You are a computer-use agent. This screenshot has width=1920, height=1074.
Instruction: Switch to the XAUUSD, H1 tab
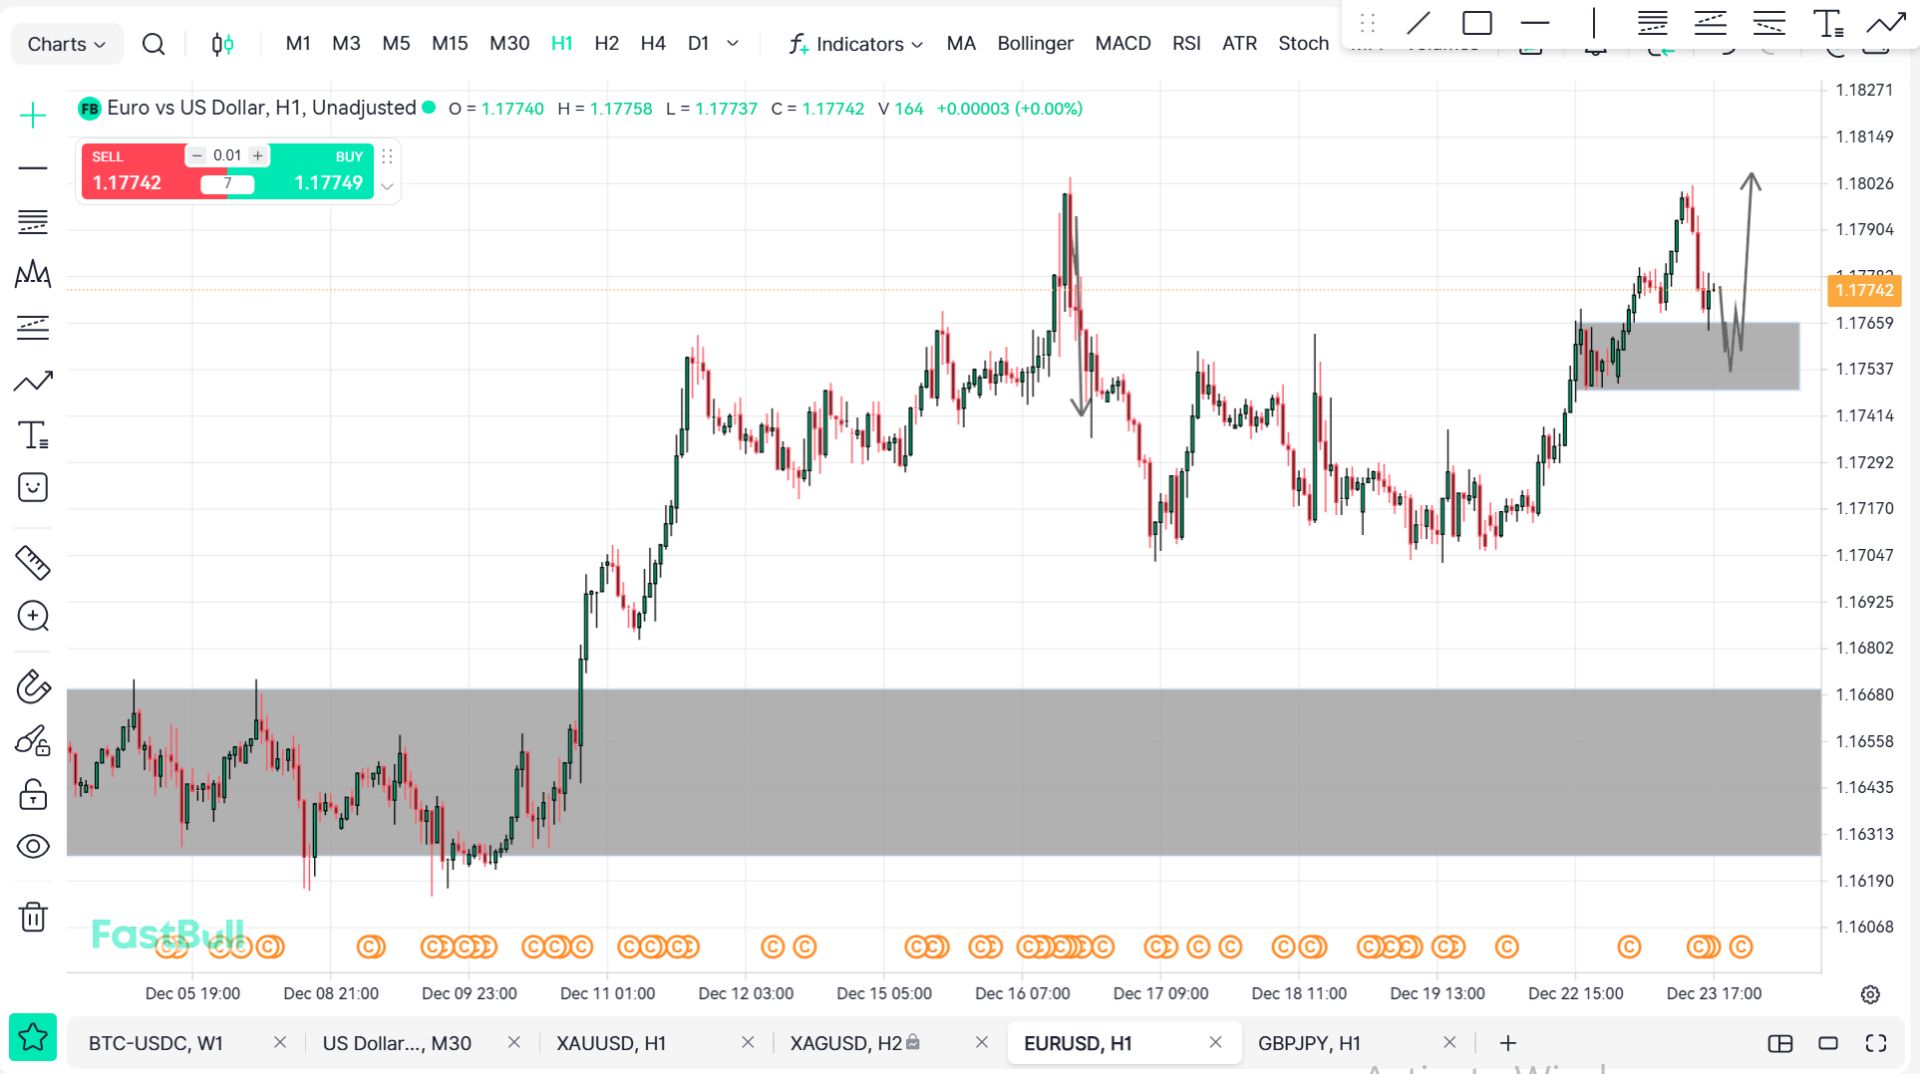[611, 1043]
